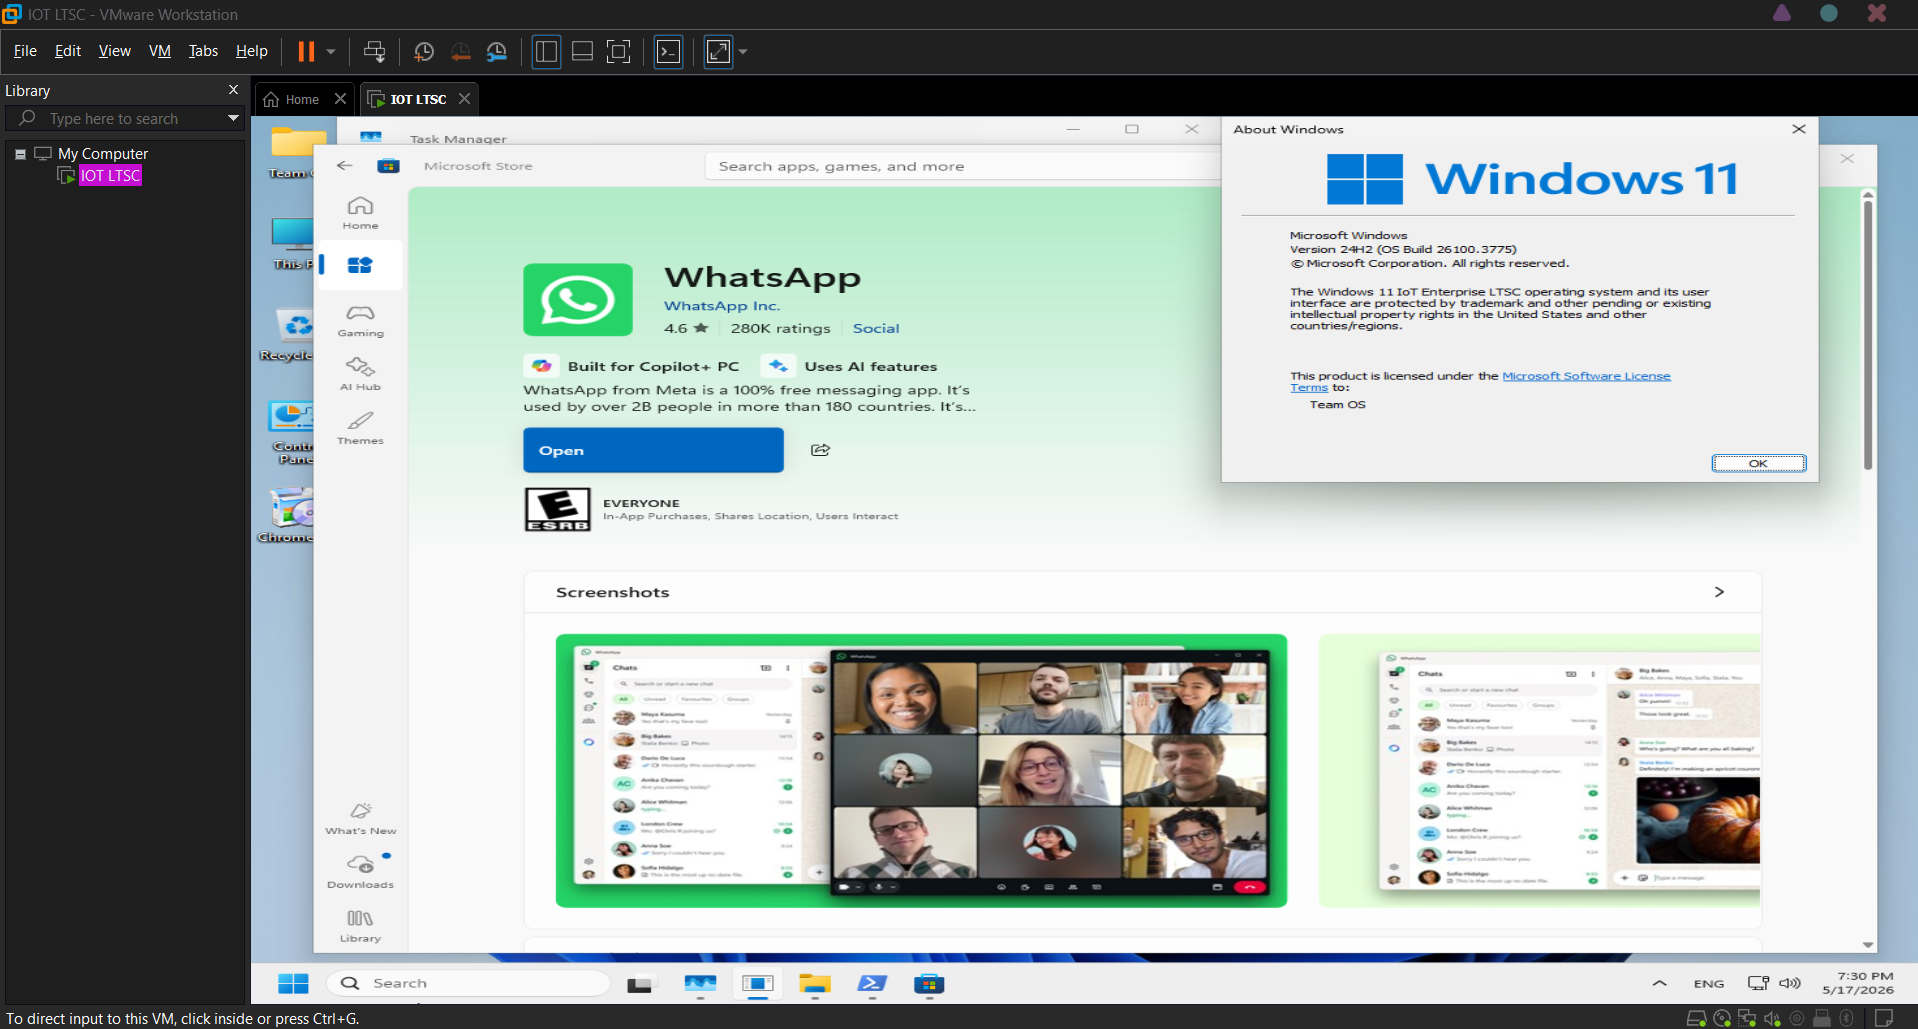1918x1029 pixels.
Task: Open PowerShell from the guest taskbar
Action: [x=872, y=984]
